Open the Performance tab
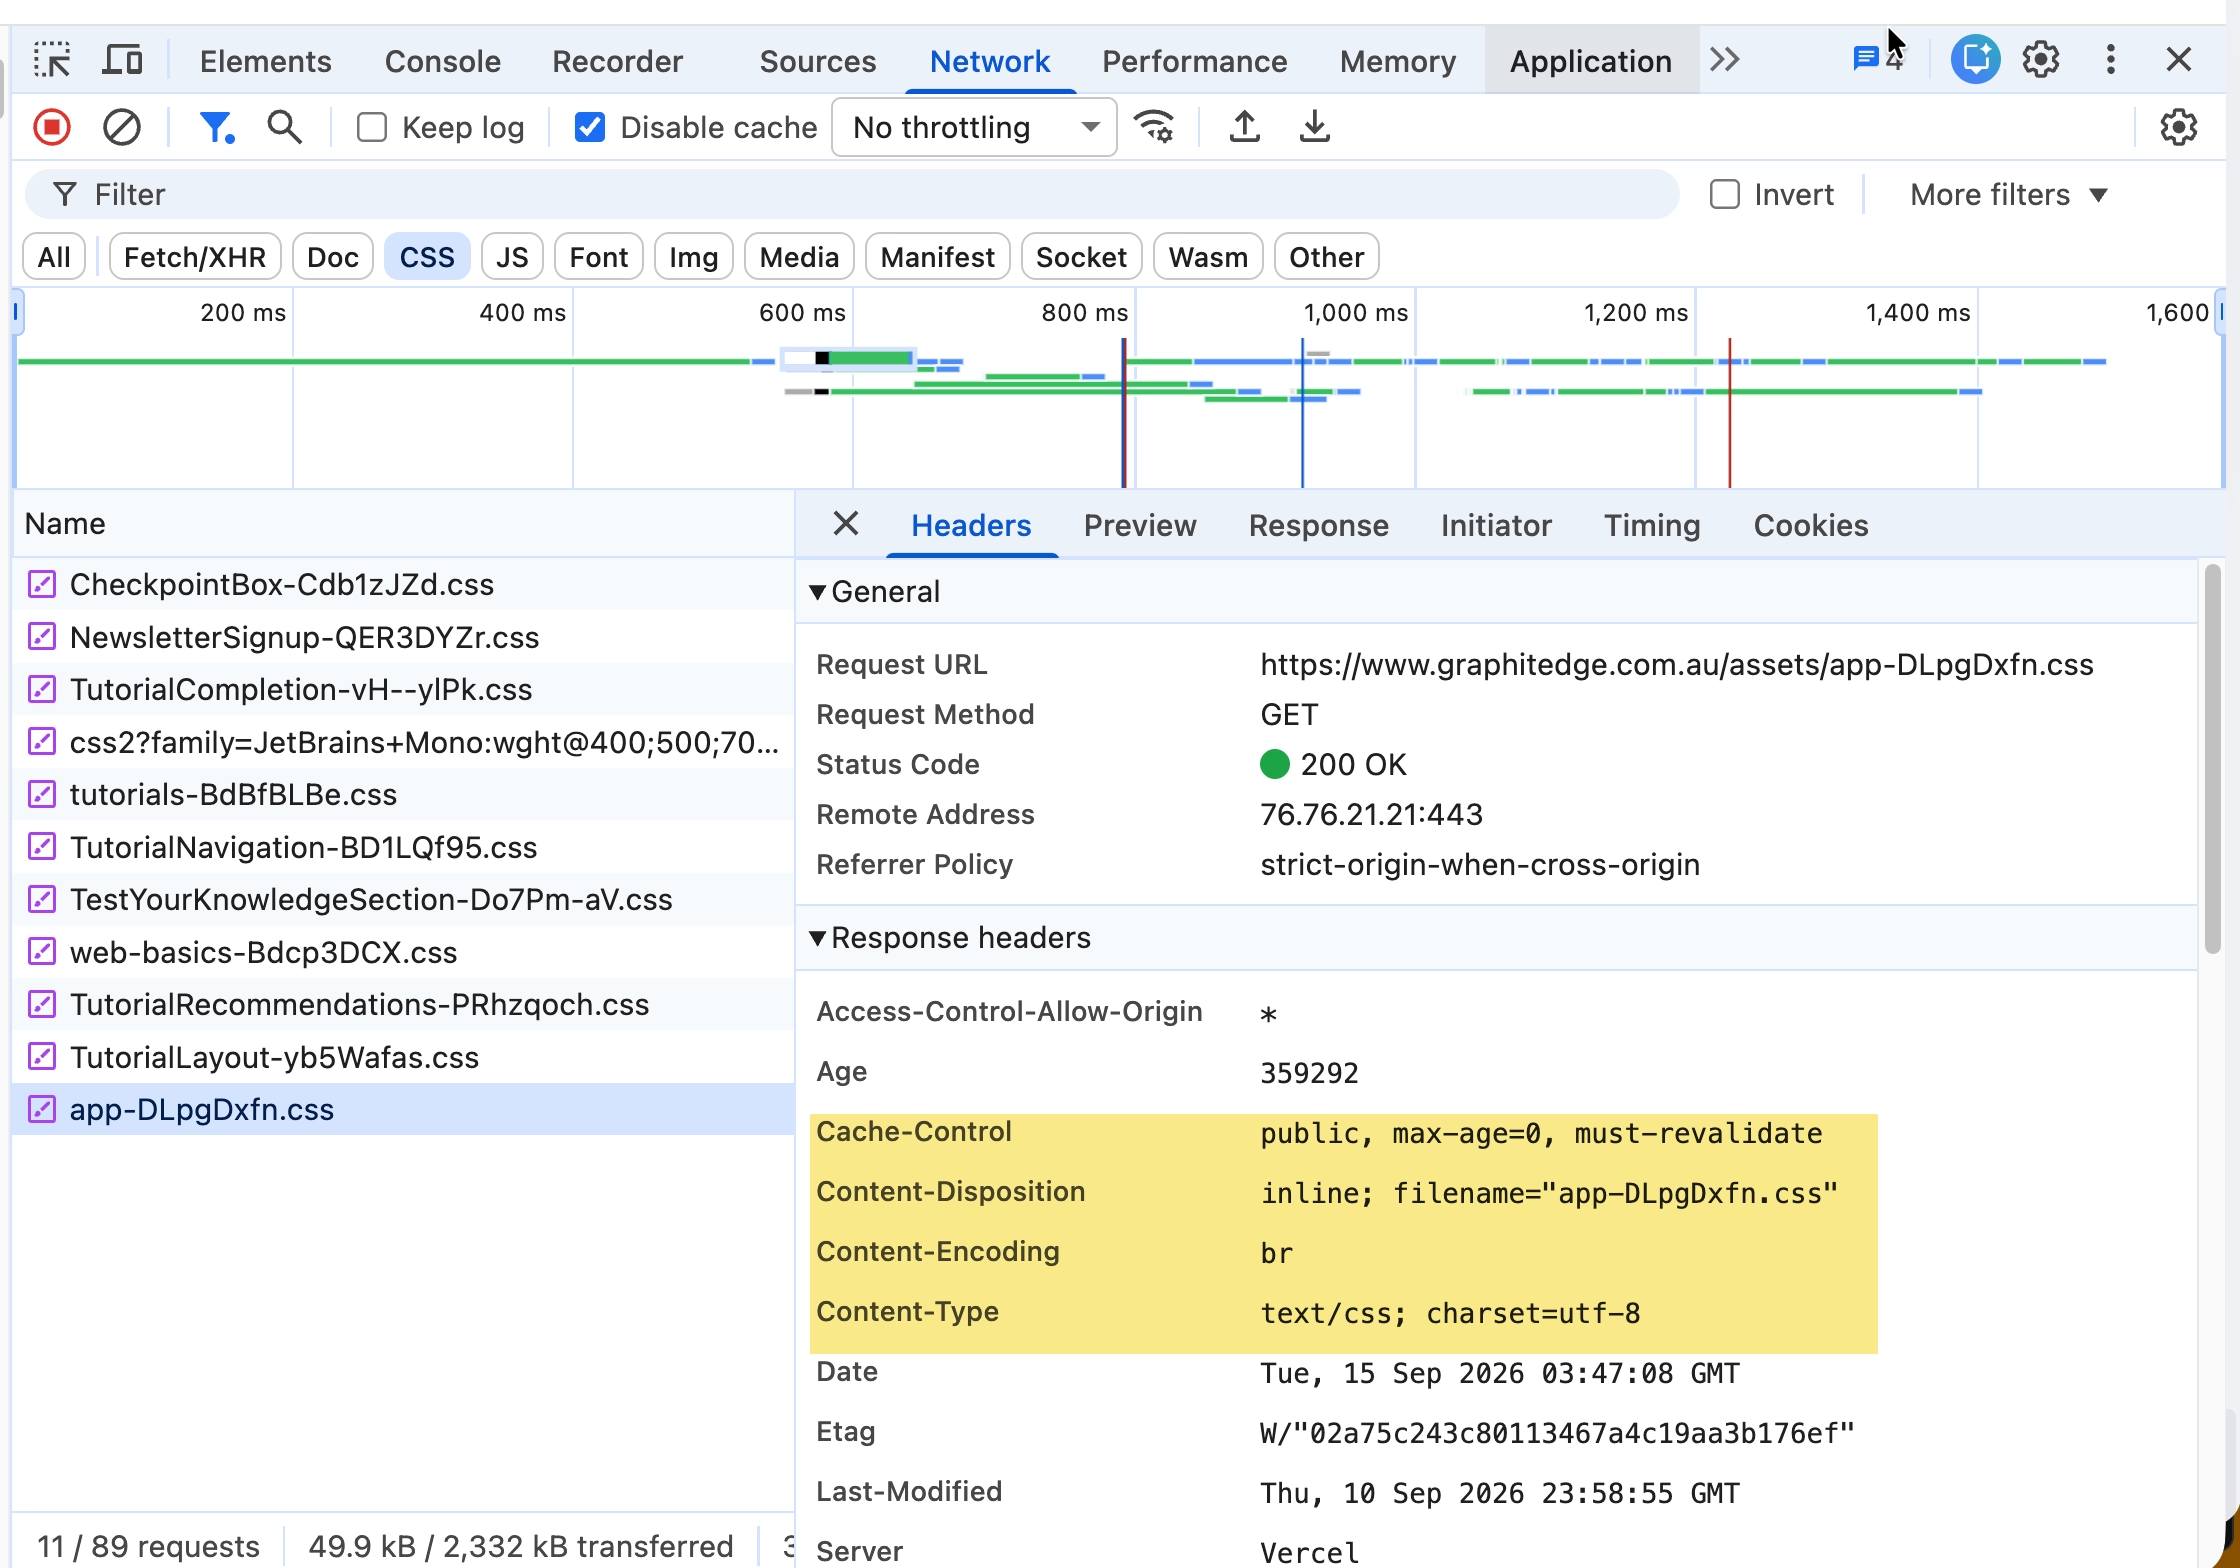Viewport: 2240px width, 1568px height. point(1194,61)
